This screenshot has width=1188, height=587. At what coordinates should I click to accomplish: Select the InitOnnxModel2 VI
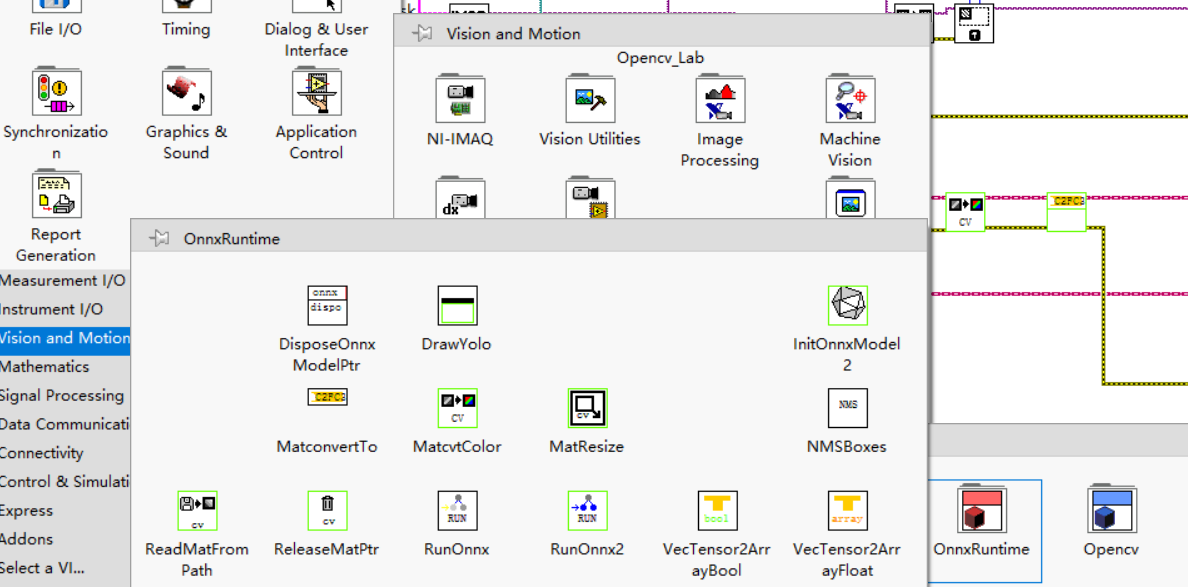click(847, 306)
